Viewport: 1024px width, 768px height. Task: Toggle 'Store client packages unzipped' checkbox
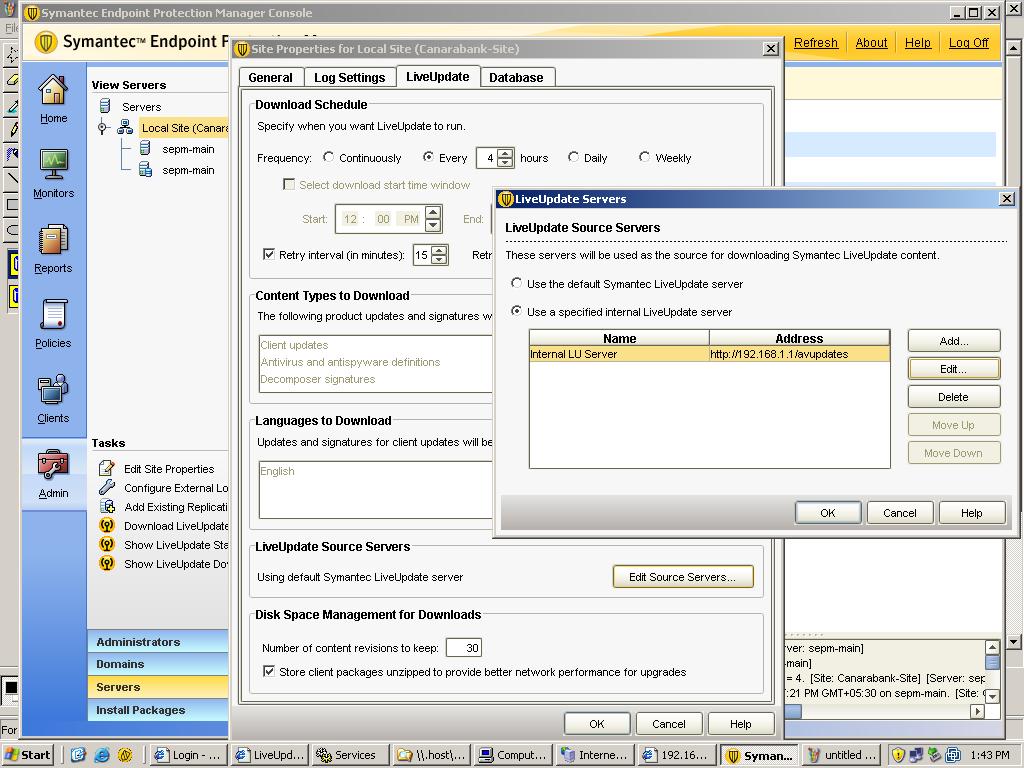click(x=269, y=672)
